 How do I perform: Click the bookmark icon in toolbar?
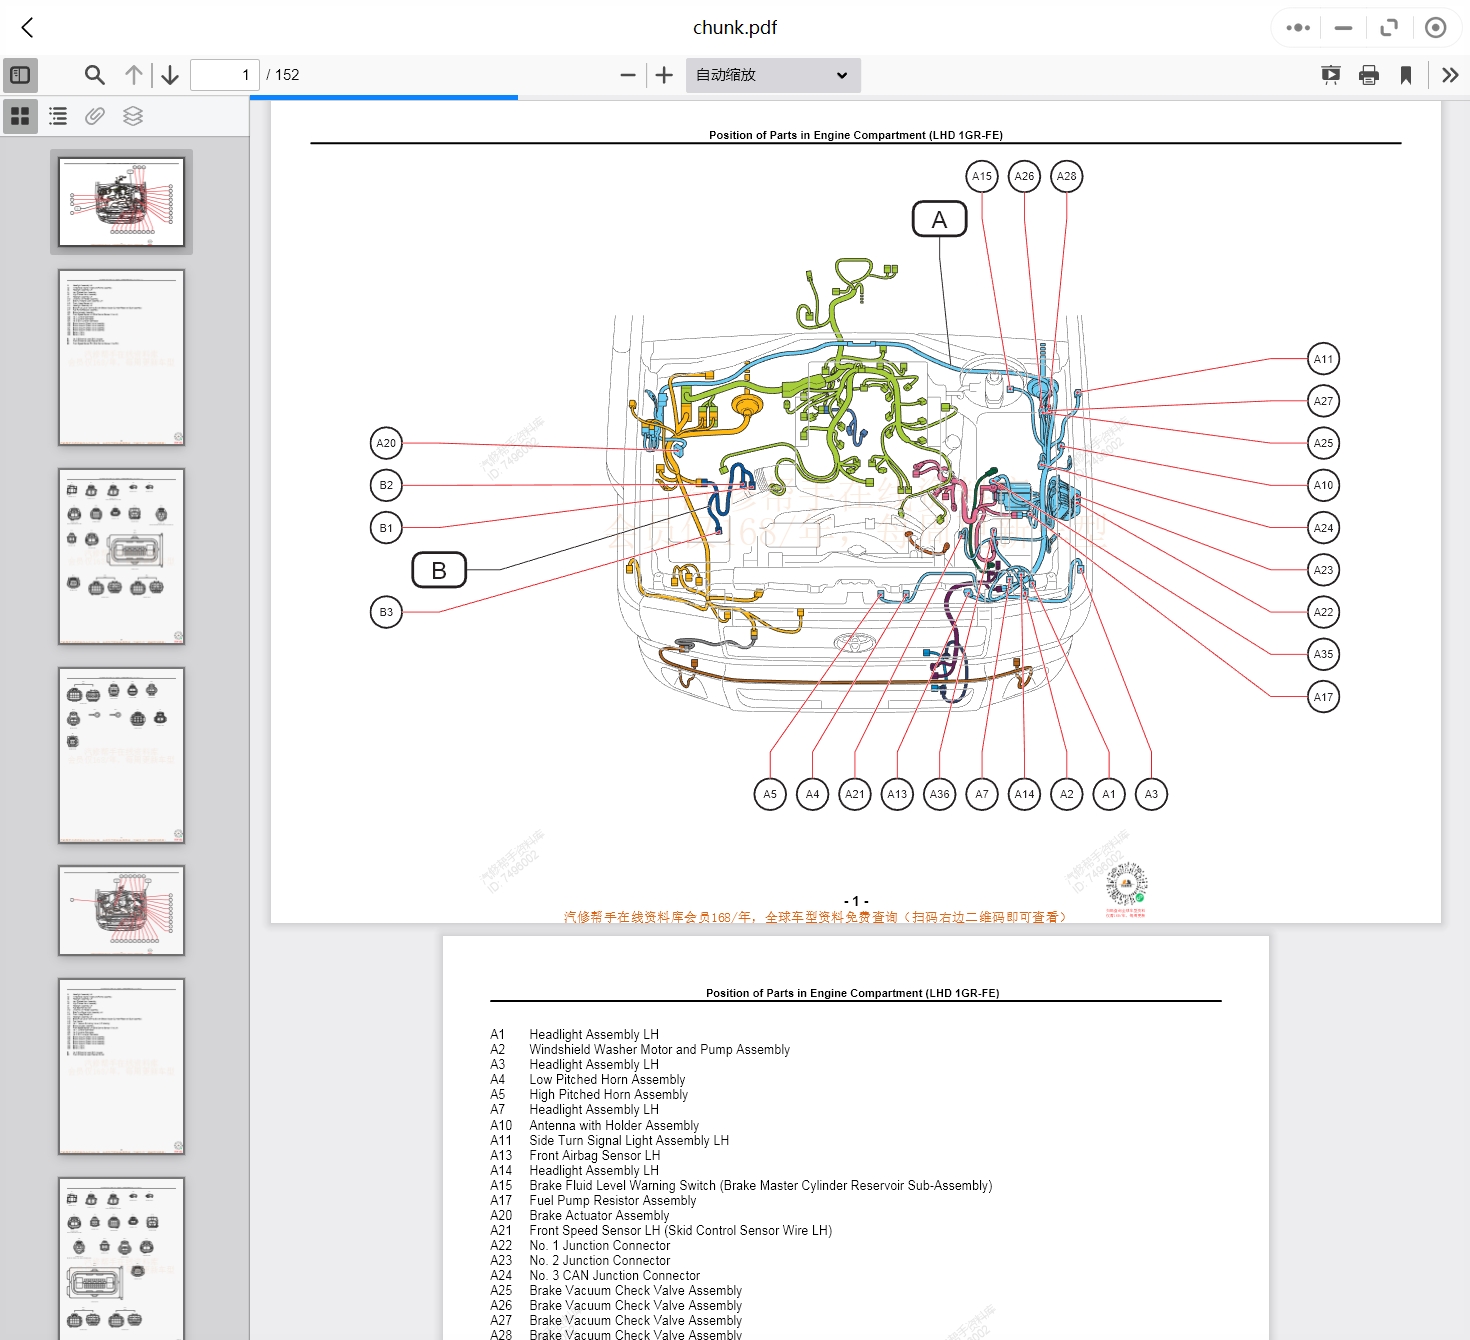[x=1406, y=75]
